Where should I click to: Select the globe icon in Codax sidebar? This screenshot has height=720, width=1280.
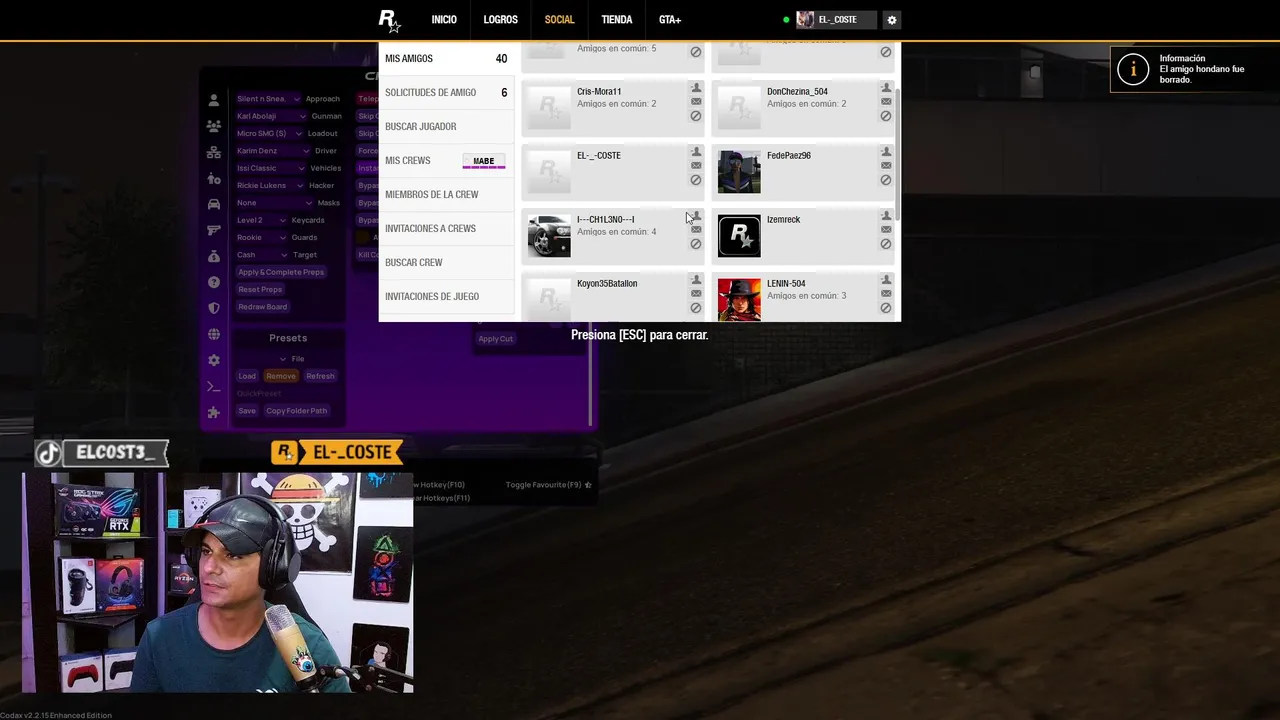214,334
